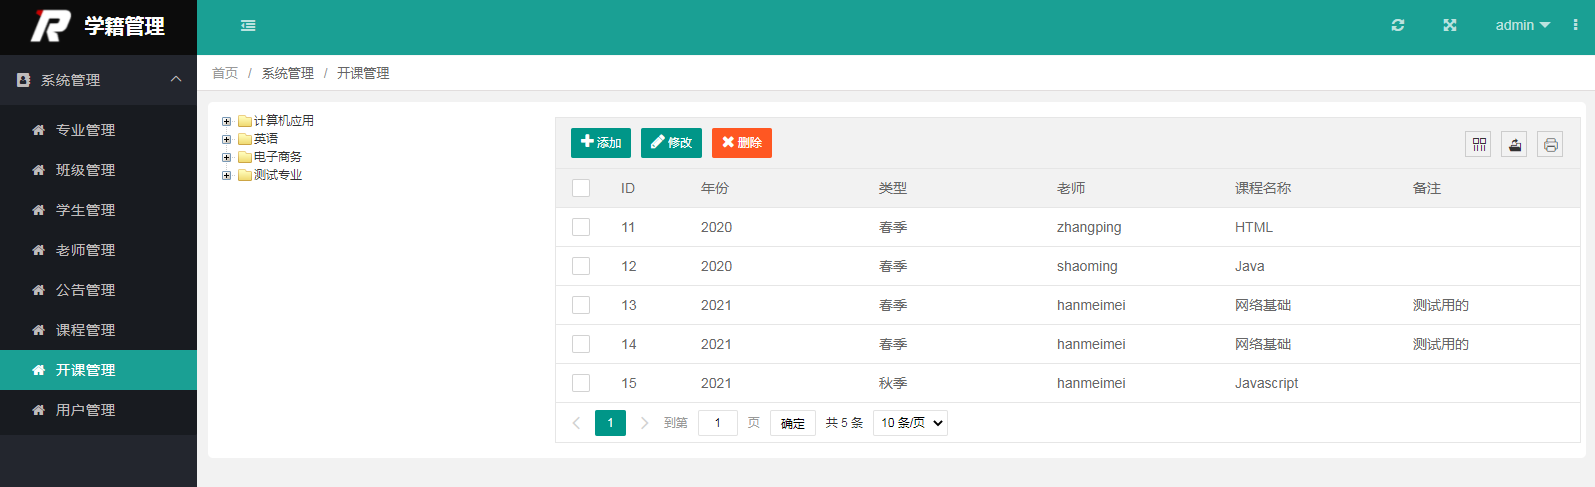Click folder icon for 计算机应用

[245, 121]
